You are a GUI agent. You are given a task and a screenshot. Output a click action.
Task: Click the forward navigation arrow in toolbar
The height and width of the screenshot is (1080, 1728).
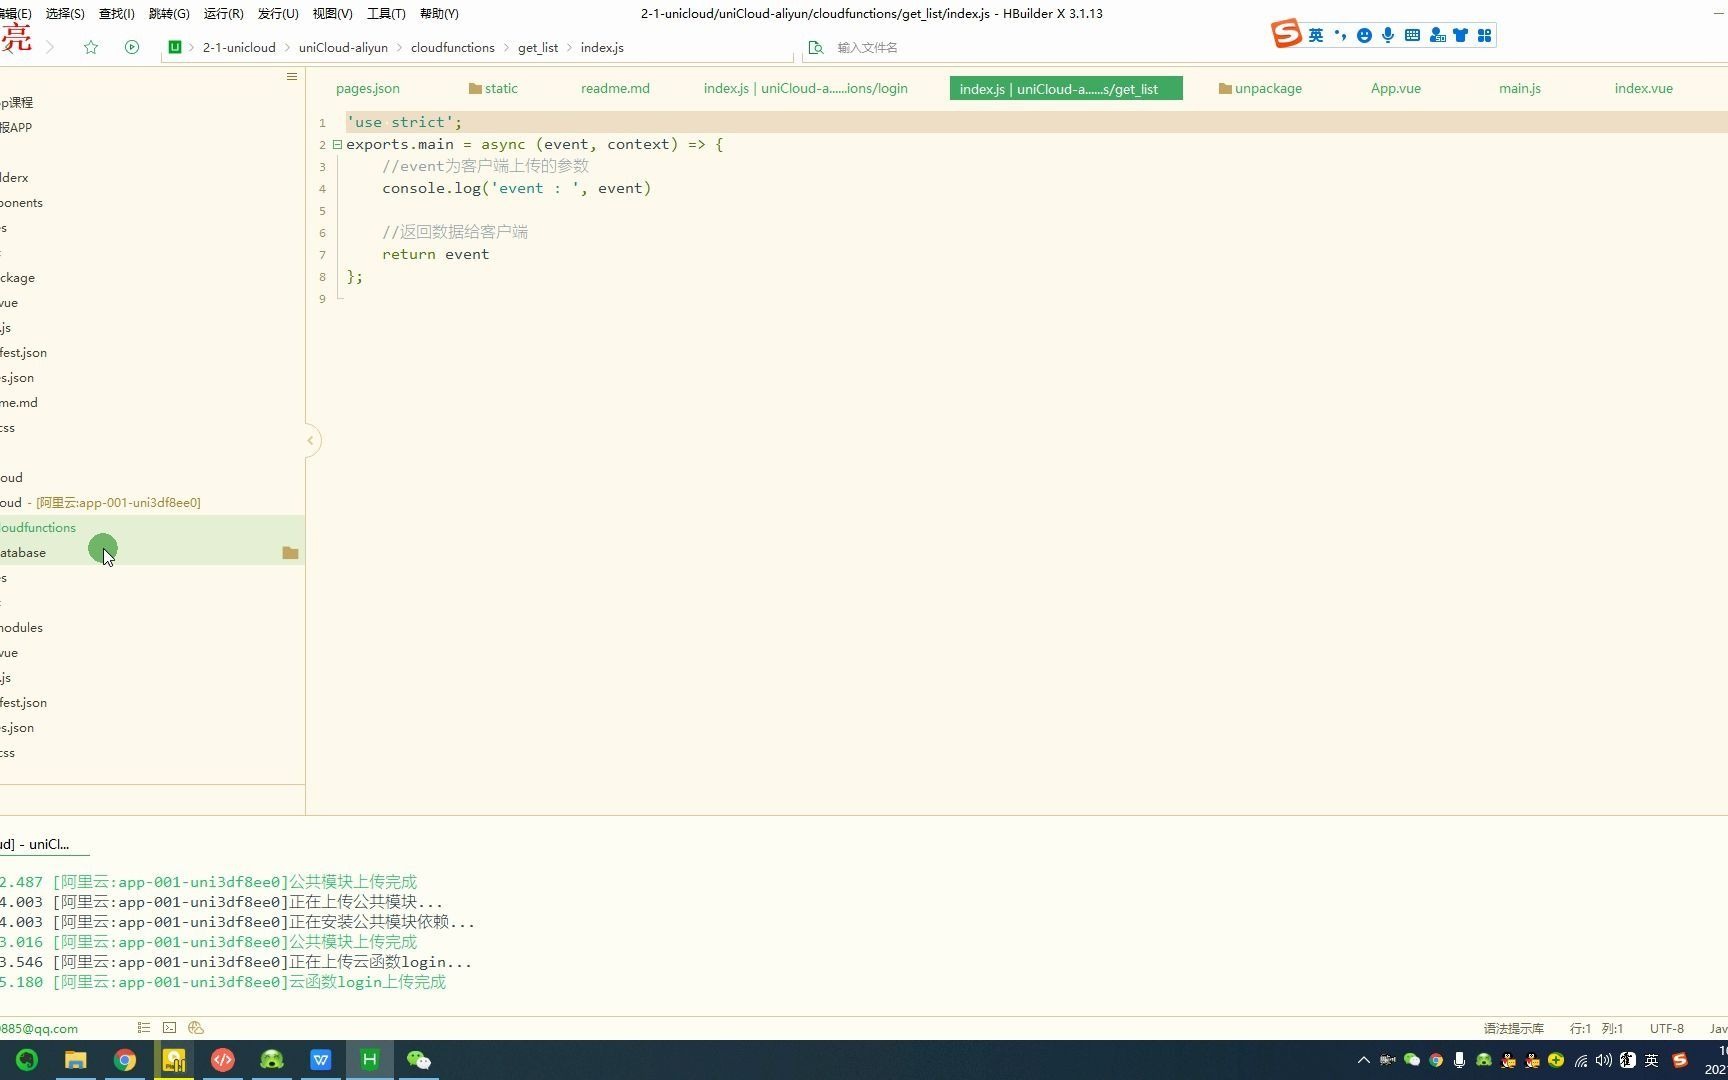tap(50, 47)
